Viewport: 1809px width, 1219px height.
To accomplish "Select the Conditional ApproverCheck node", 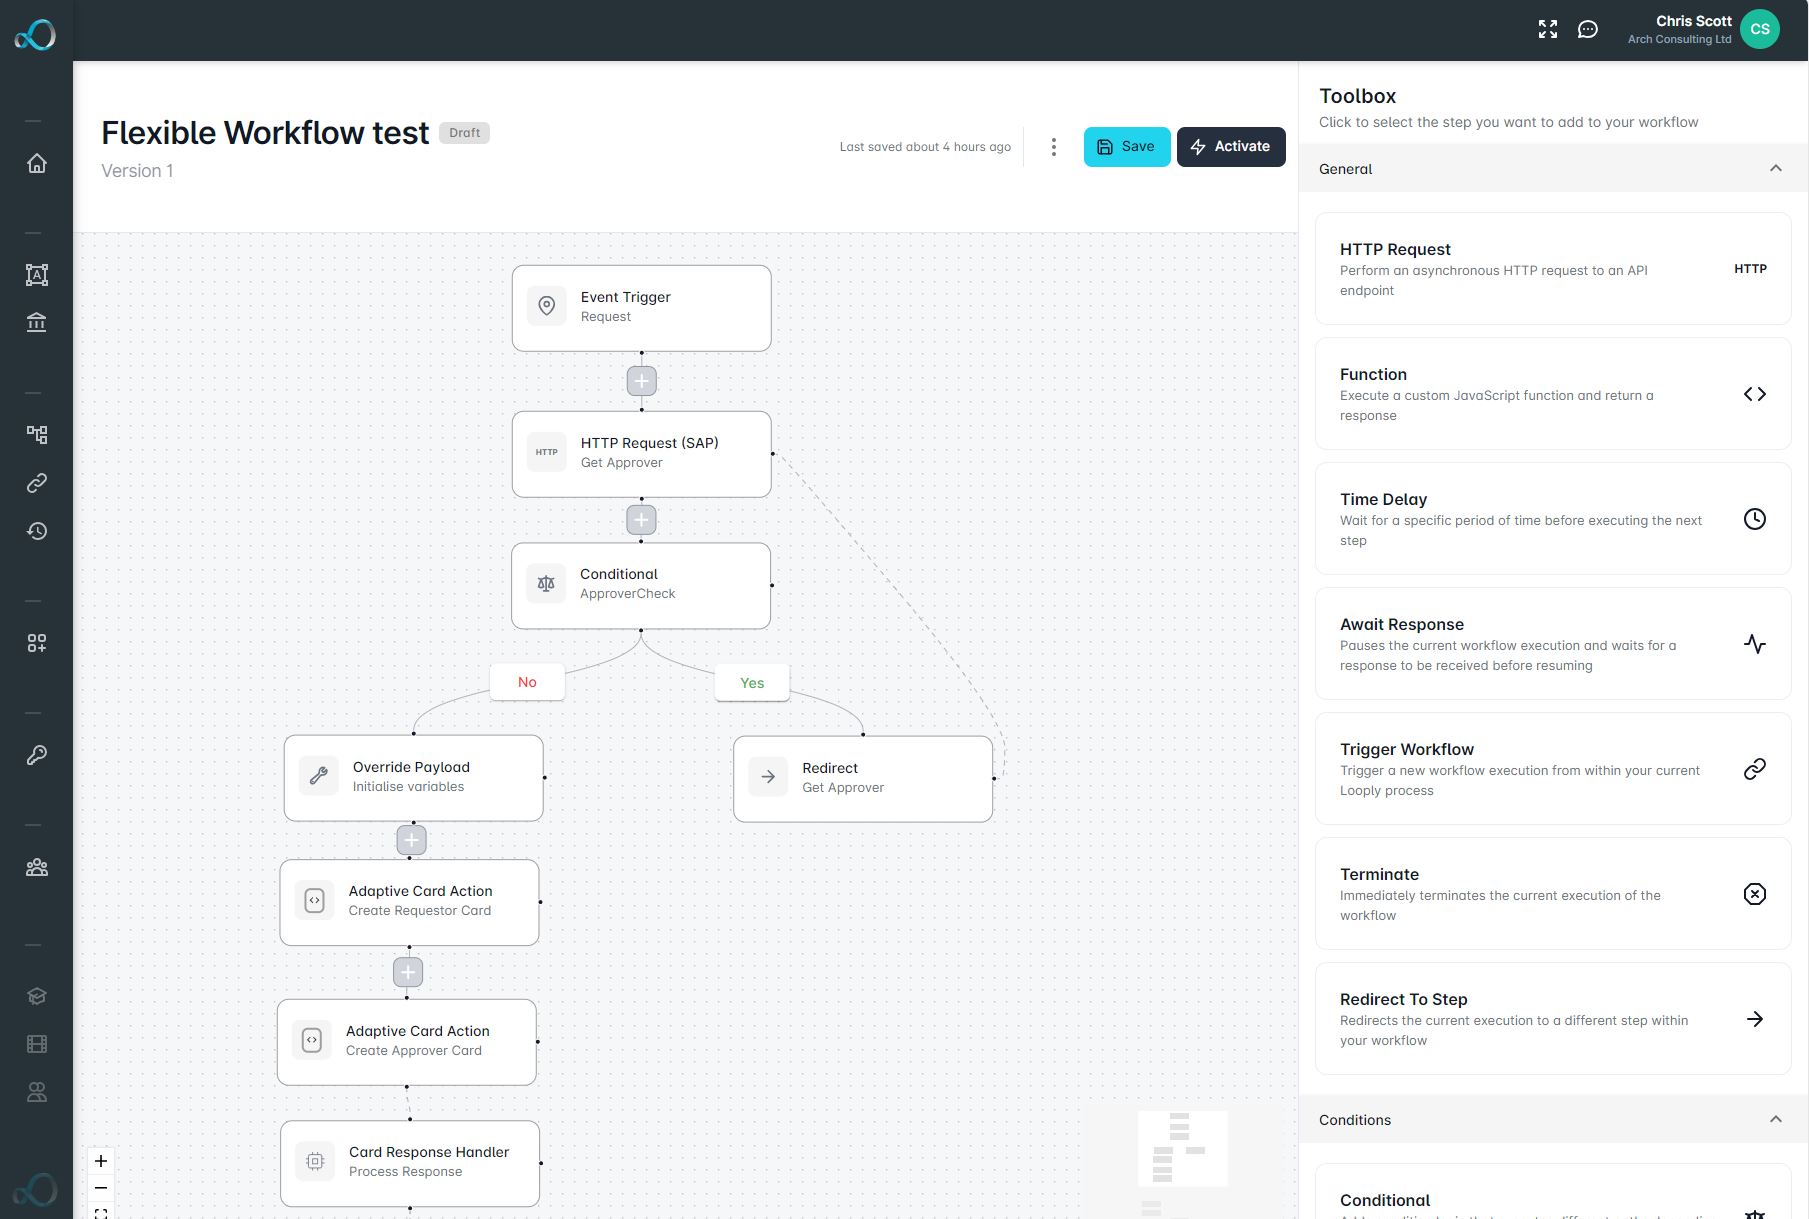I will 641,585.
